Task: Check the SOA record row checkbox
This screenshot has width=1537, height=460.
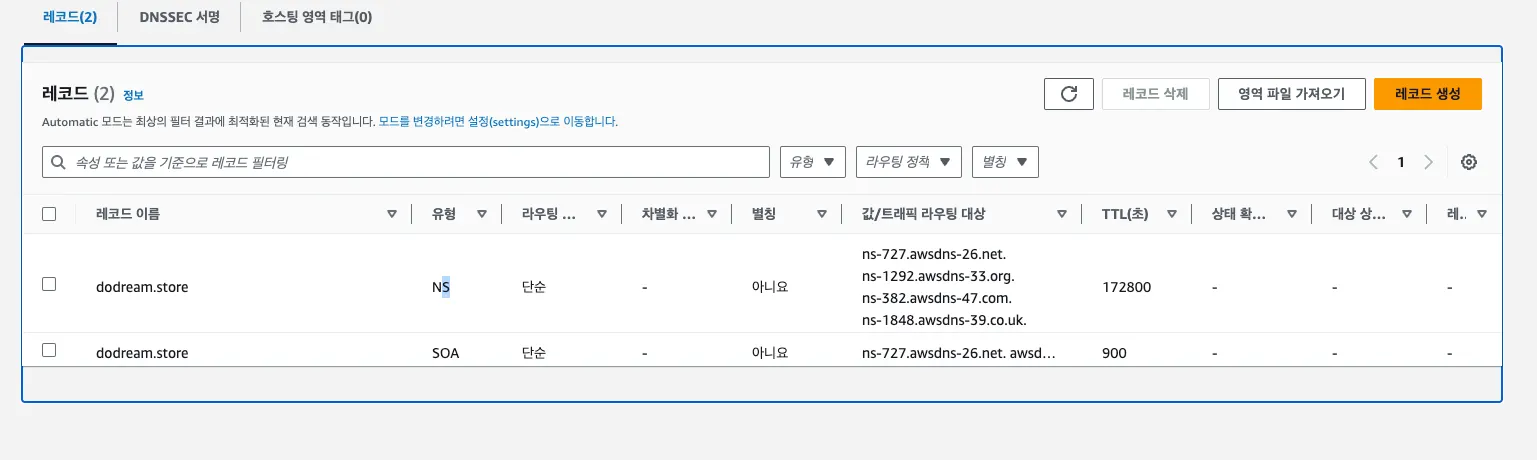Action: (49, 350)
